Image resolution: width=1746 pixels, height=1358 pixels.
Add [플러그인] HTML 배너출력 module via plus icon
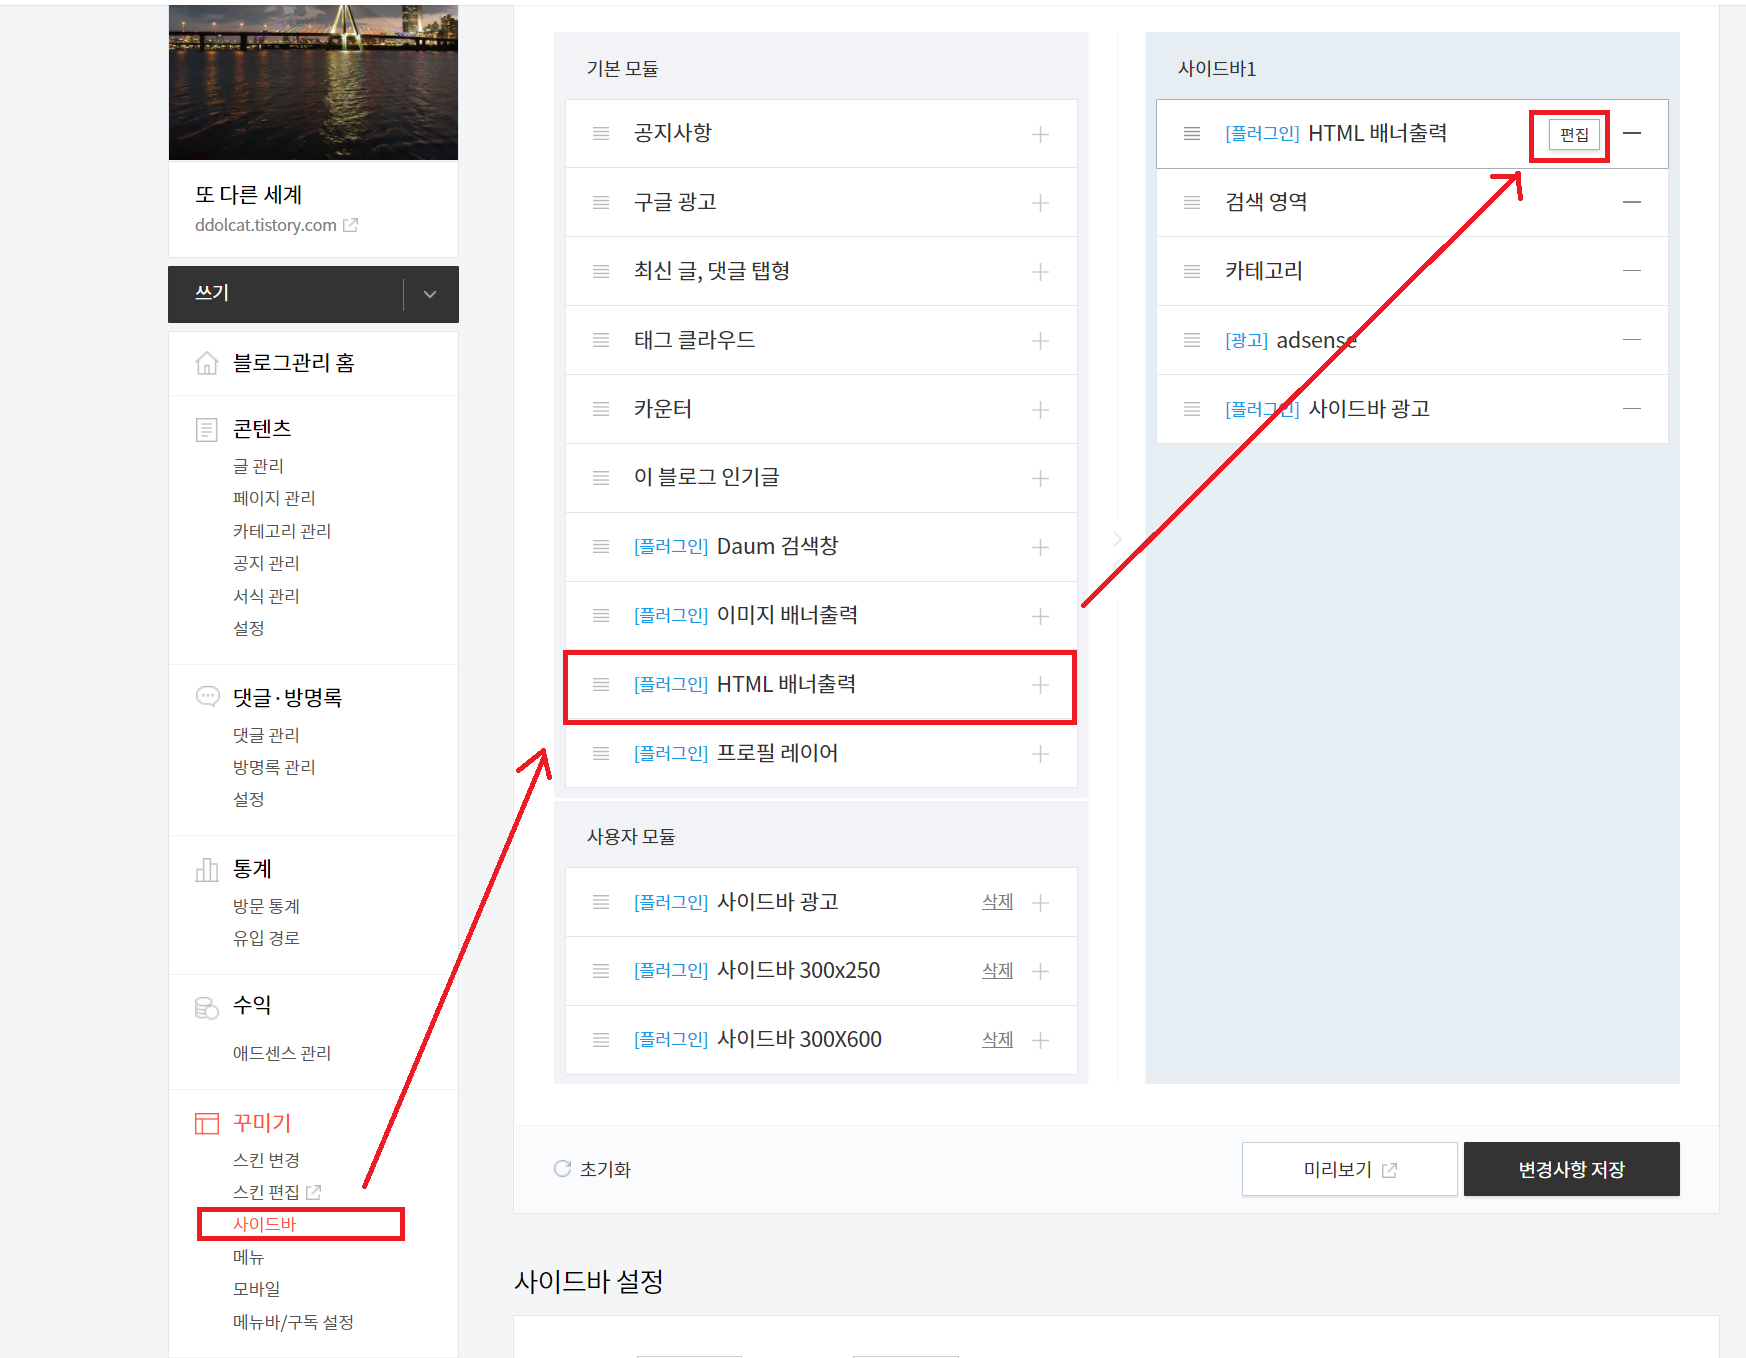tap(1040, 685)
